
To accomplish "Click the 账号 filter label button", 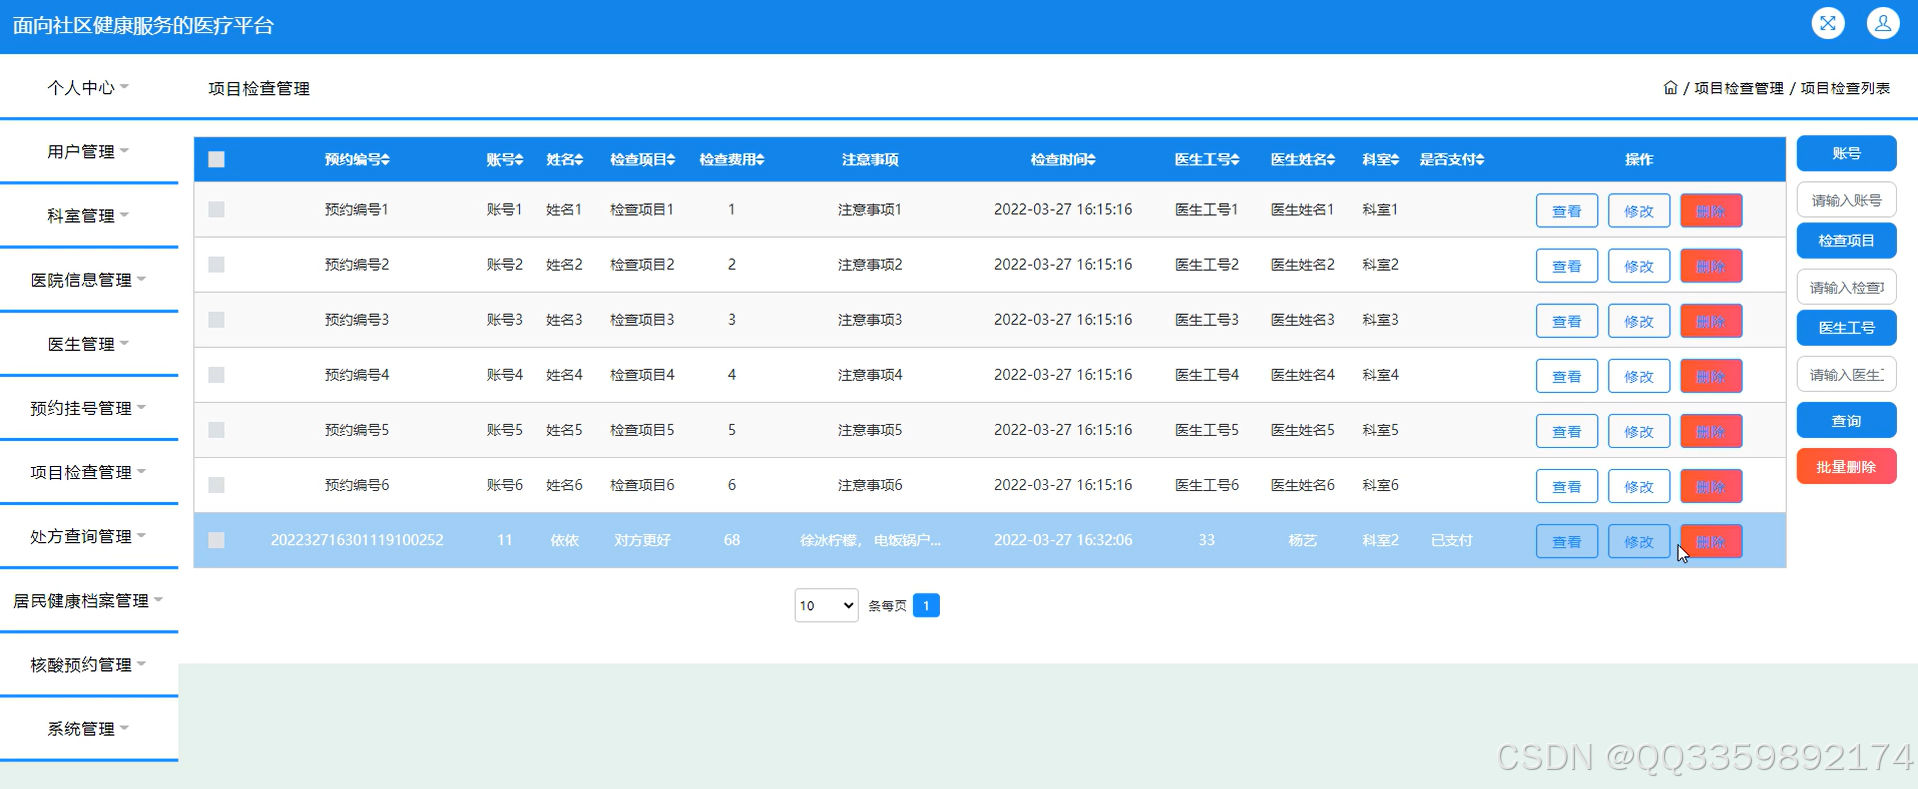I will pos(1846,153).
